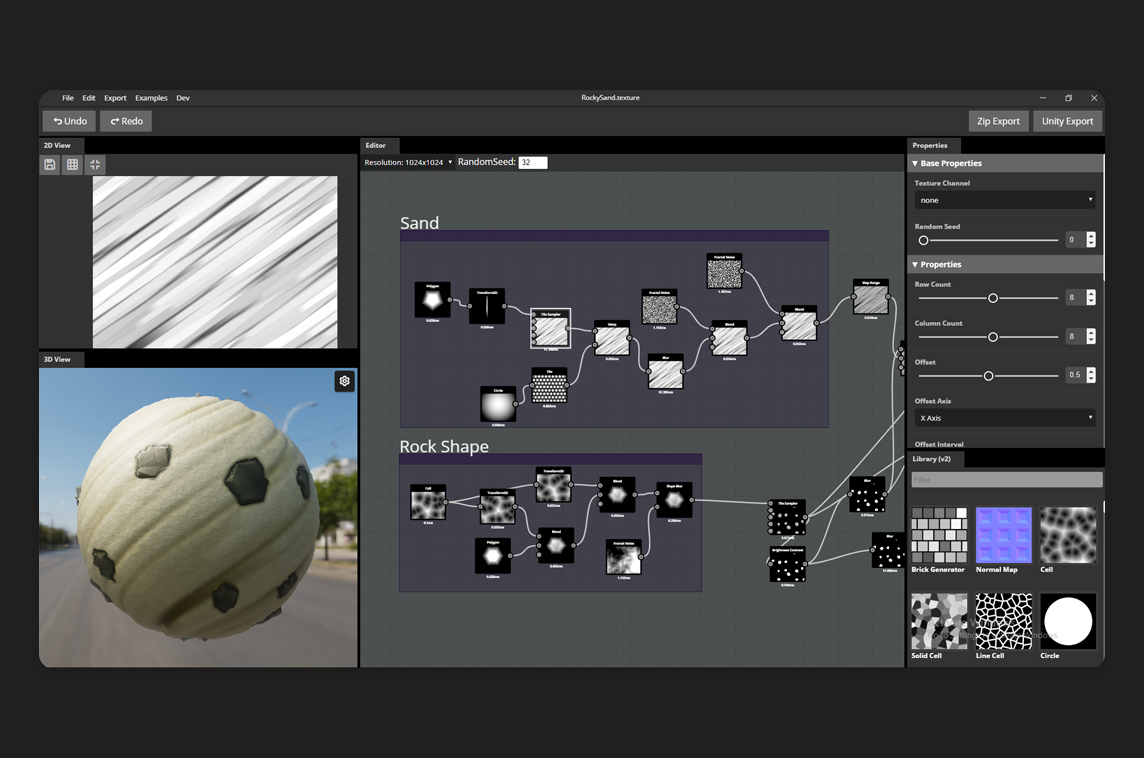Select the Cell node in Rock Shape frame
This screenshot has width=1144, height=758.
click(x=428, y=502)
